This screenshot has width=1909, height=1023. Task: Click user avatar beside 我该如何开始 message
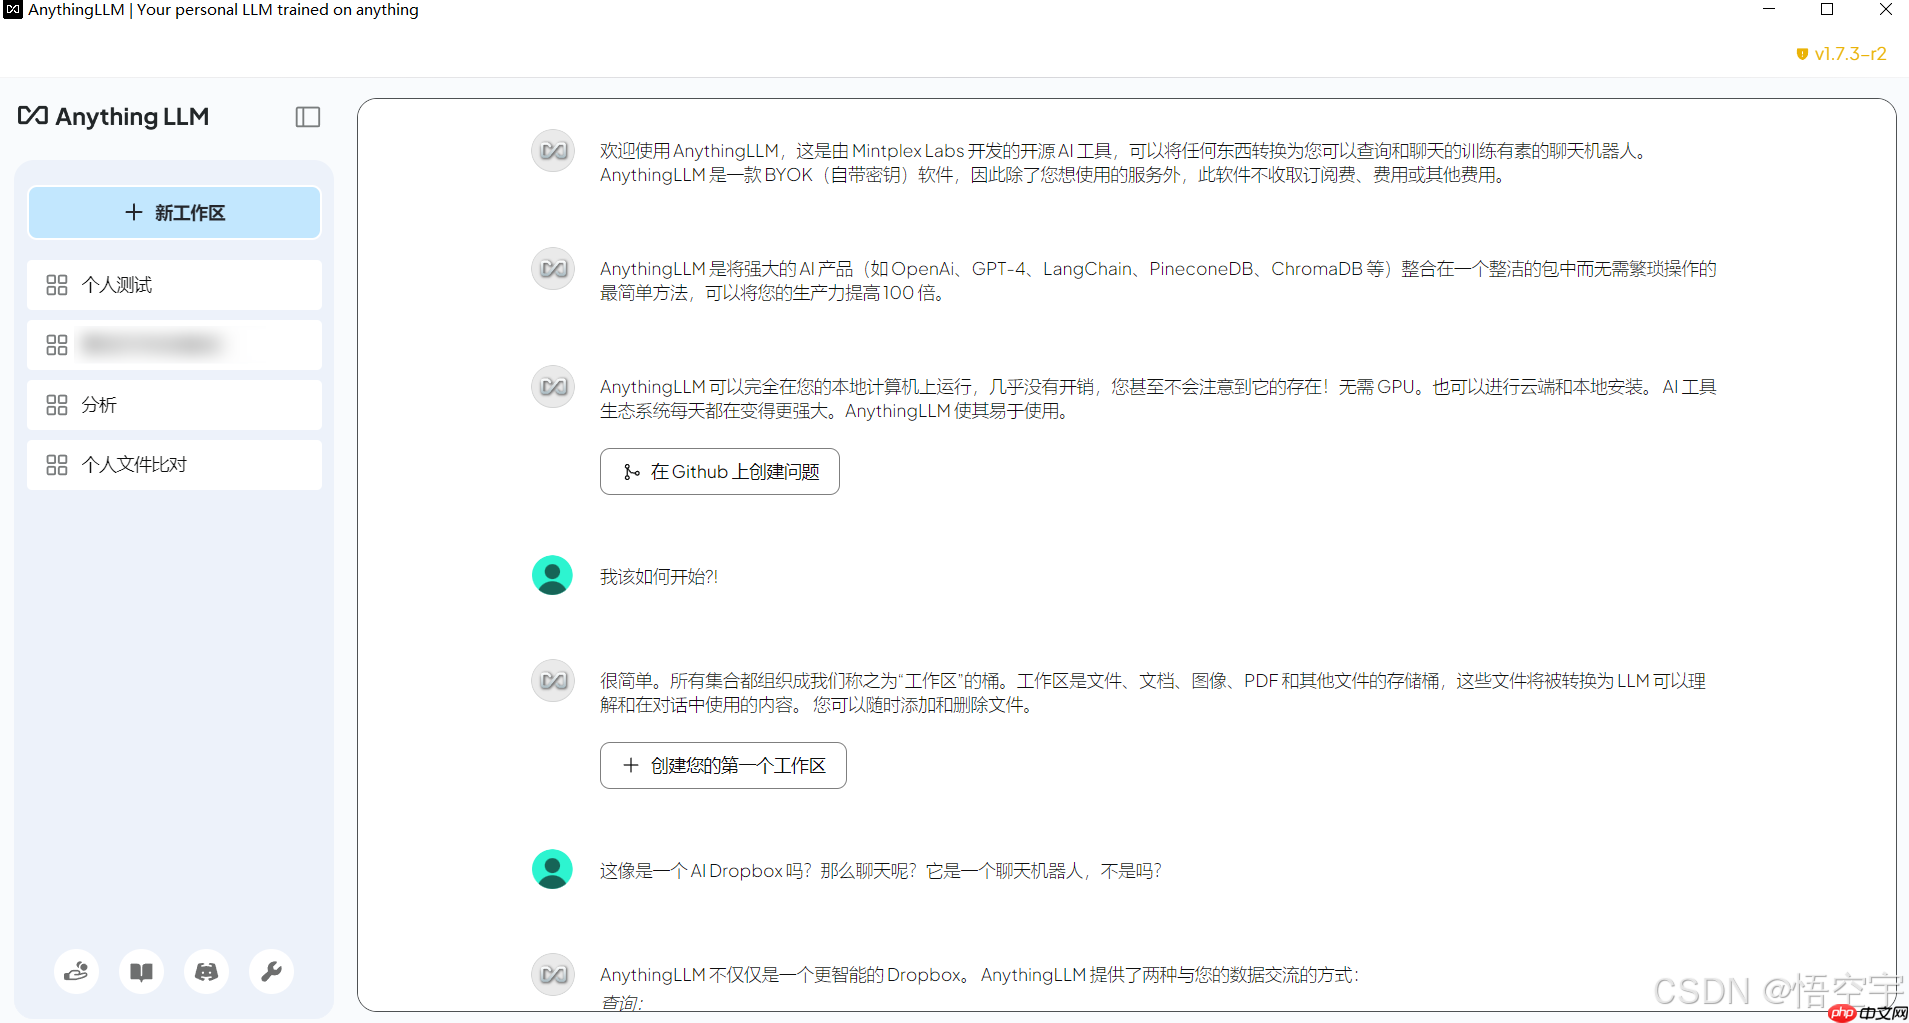552,575
